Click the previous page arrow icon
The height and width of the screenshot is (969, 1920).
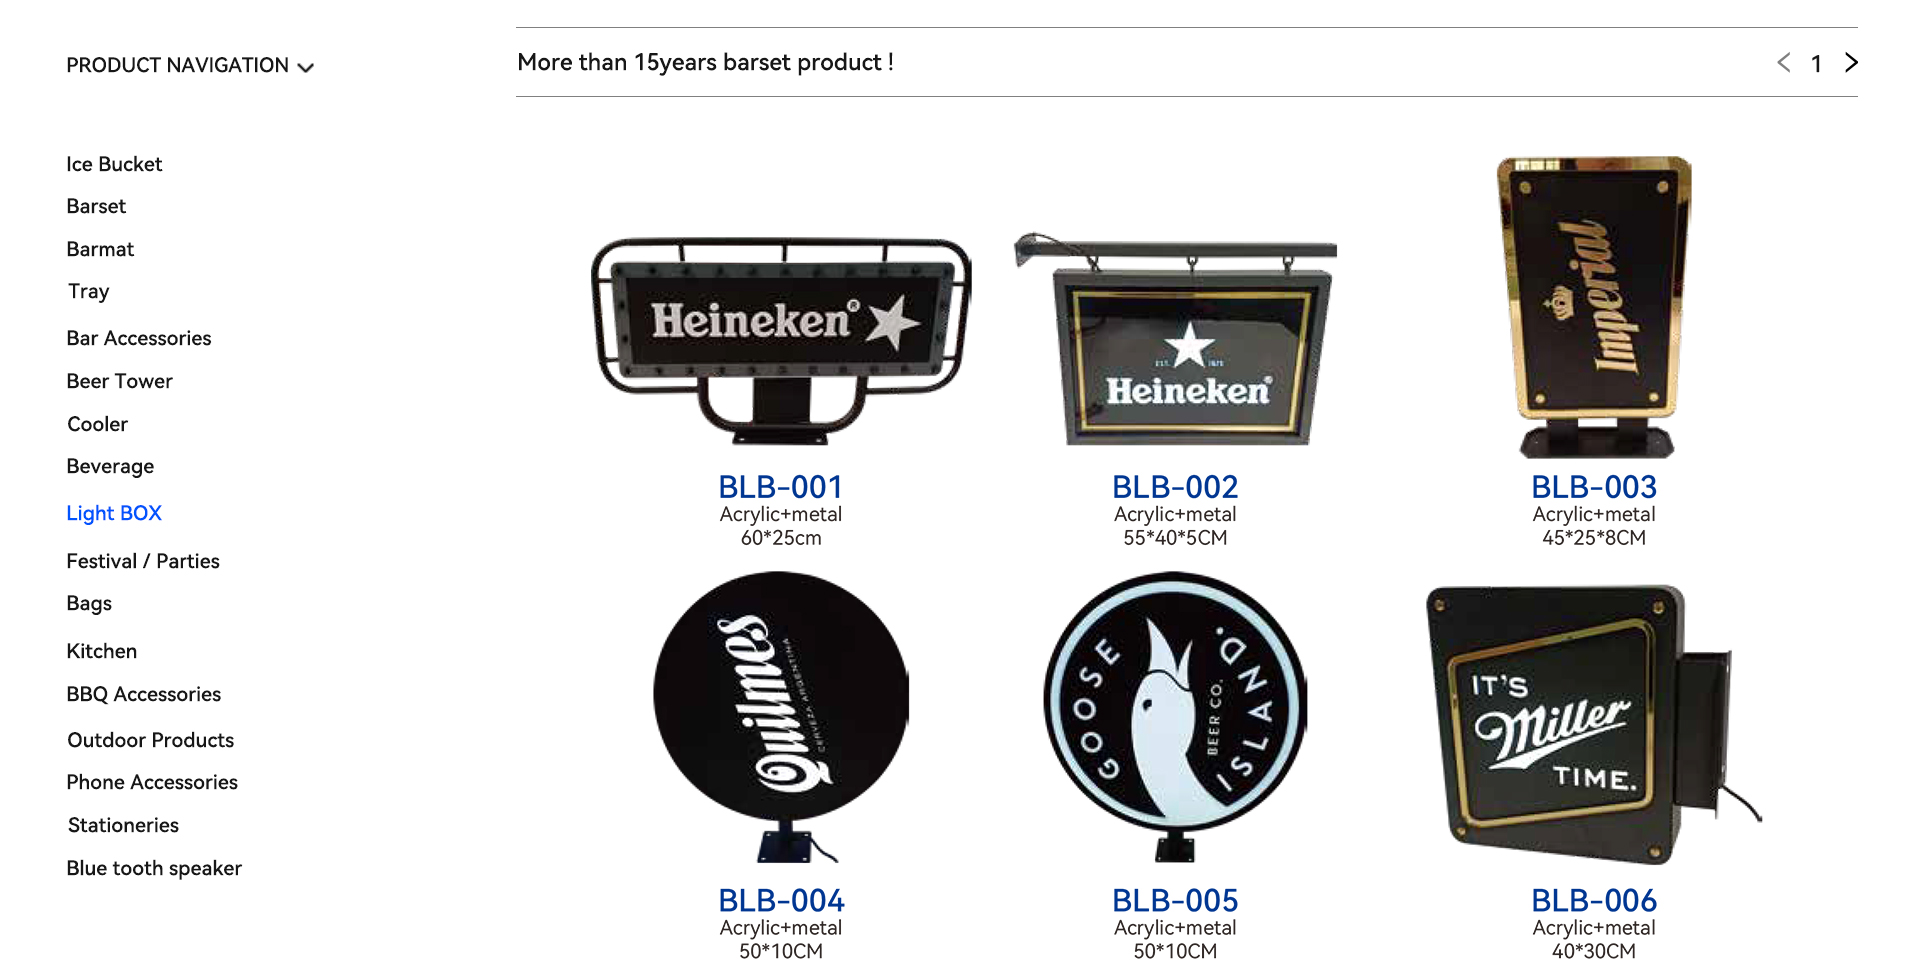(x=1784, y=63)
